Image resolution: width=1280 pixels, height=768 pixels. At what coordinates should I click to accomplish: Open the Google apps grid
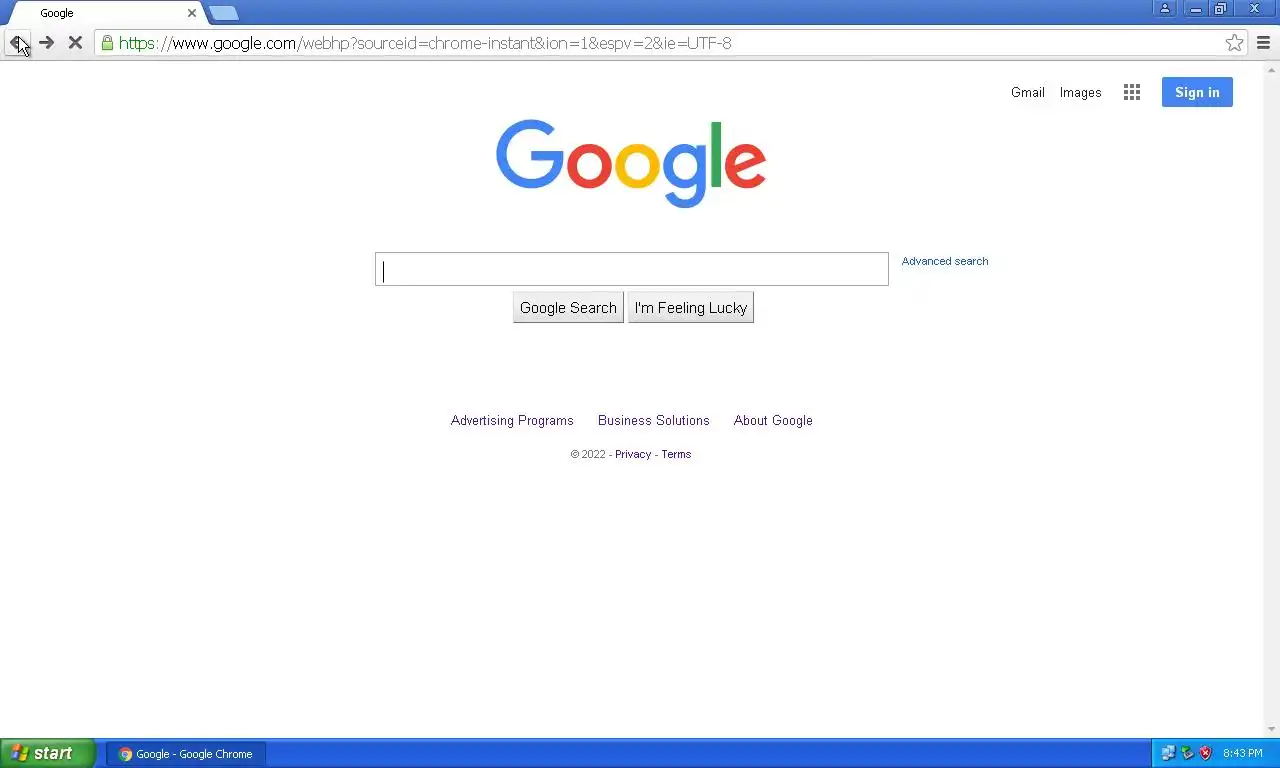[x=1132, y=92]
